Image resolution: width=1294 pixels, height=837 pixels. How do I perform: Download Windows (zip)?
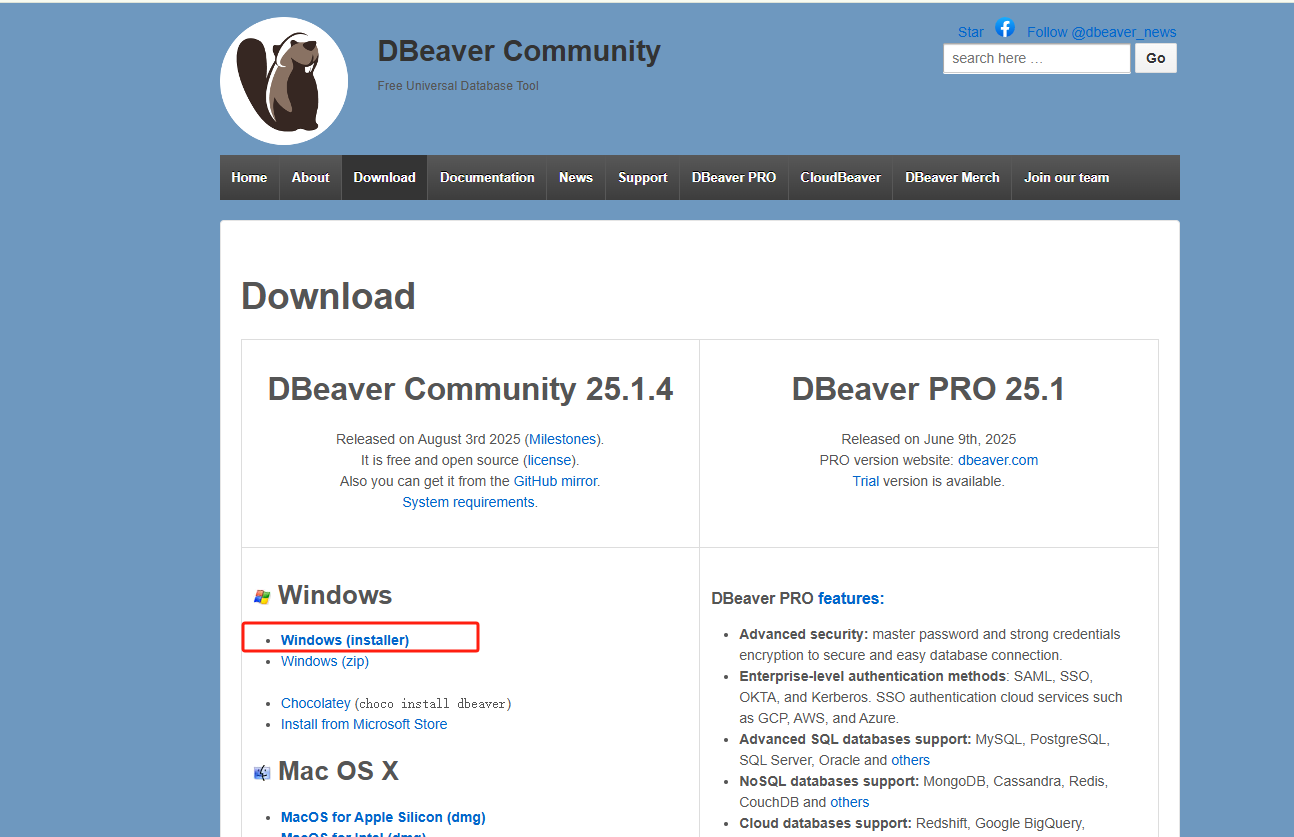pyautogui.click(x=324, y=661)
